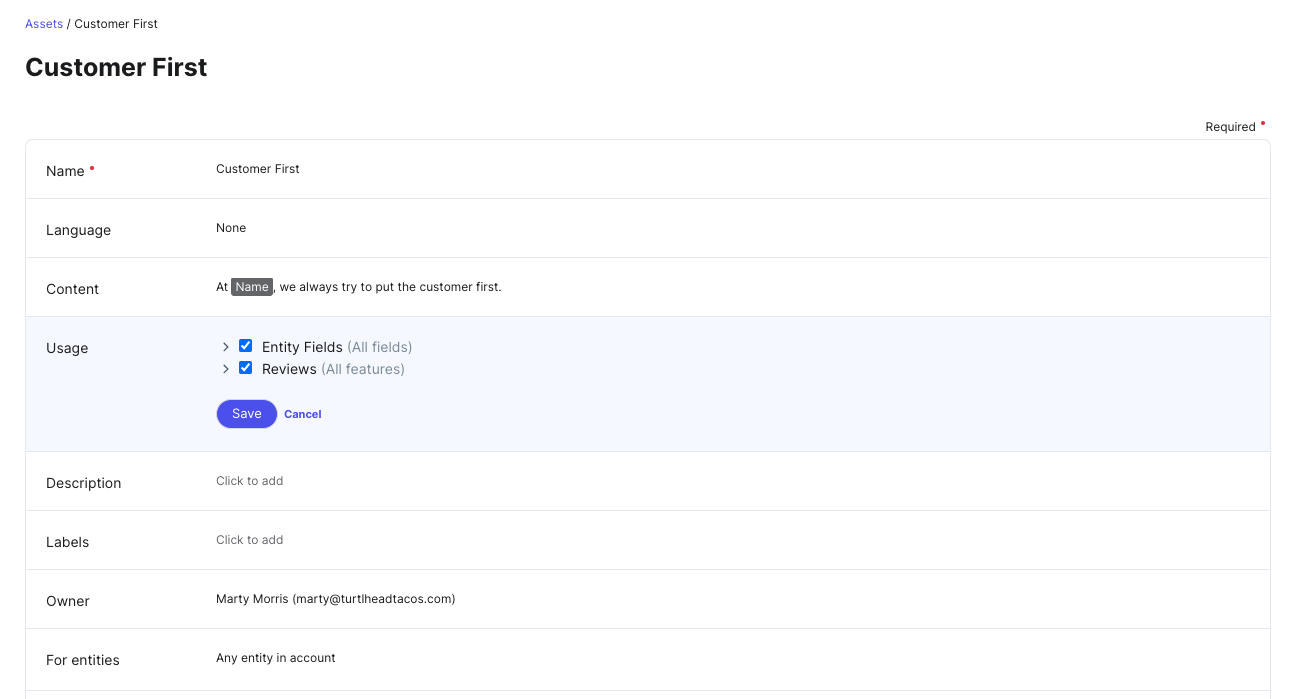Select the Entity Fields label text
1293x699 pixels.
302,347
